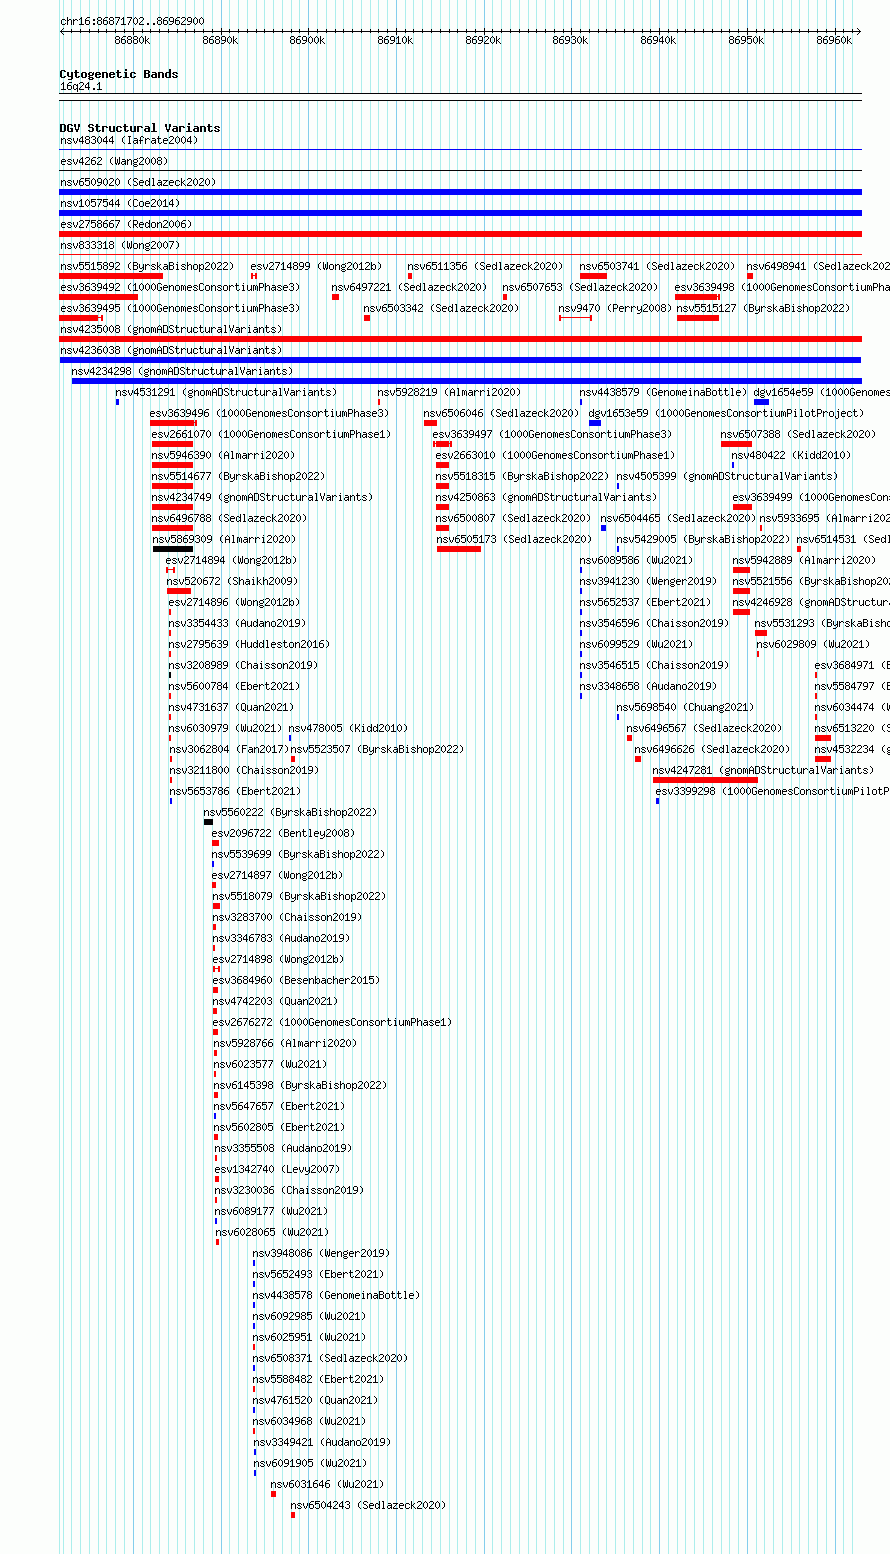
Task: Click the nsv2795639 (Huddleston2016) label
Action: 249,644
